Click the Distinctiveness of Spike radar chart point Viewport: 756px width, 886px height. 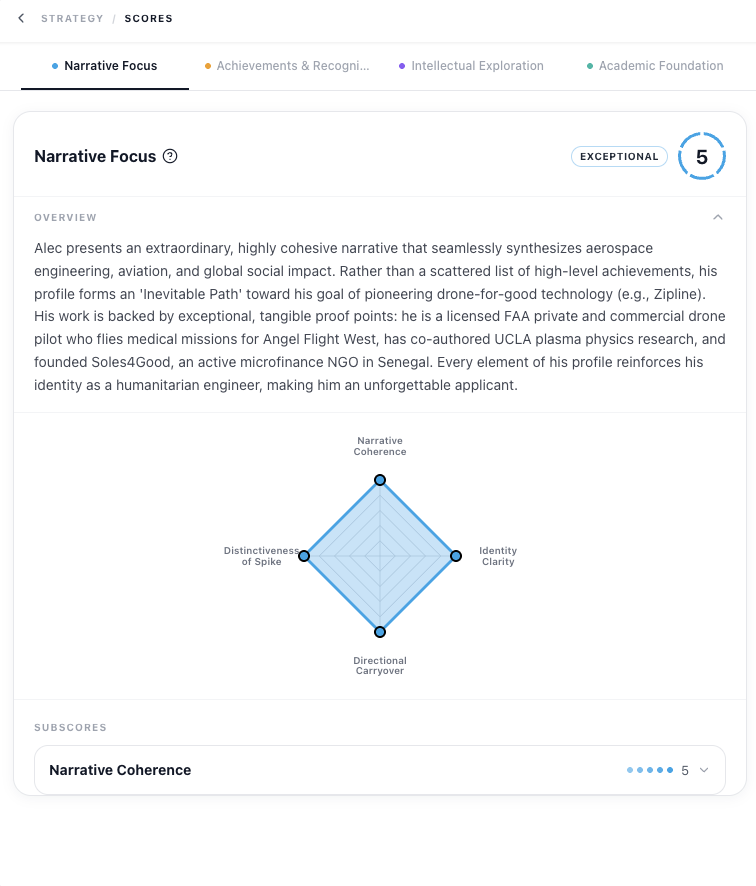click(x=304, y=556)
